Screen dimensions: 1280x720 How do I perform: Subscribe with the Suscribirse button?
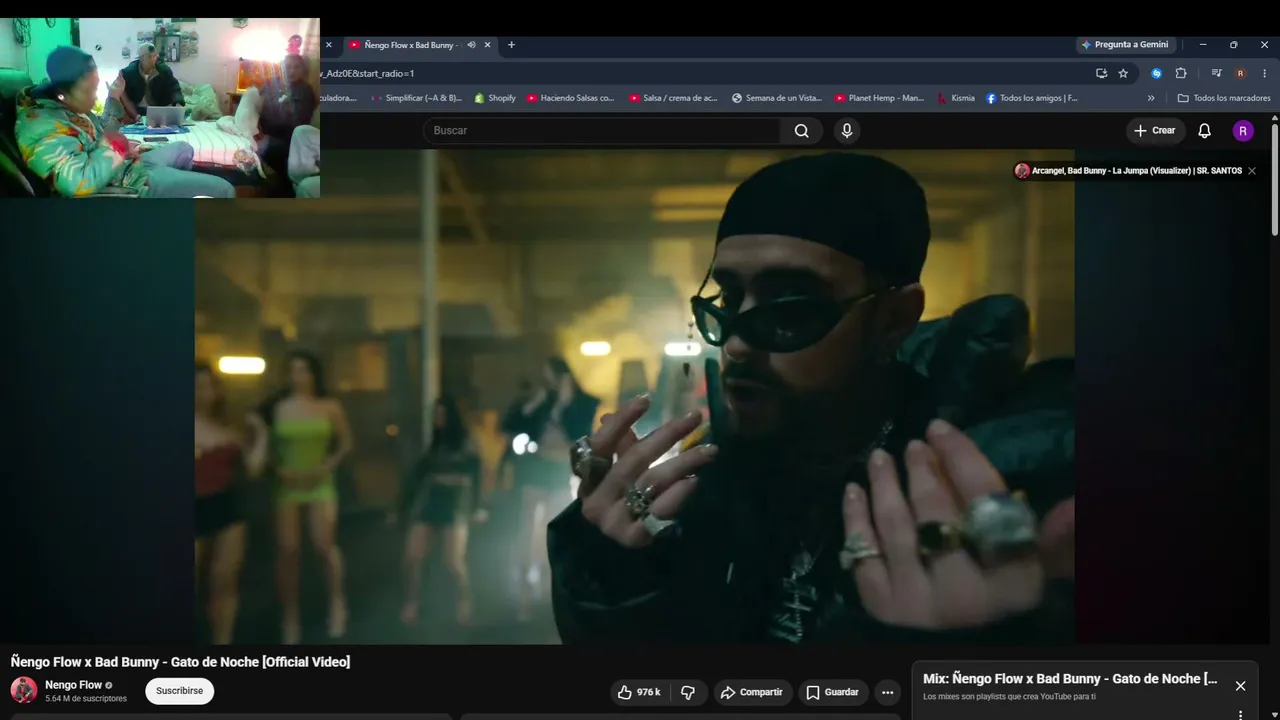pyautogui.click(x=179, y=691)
